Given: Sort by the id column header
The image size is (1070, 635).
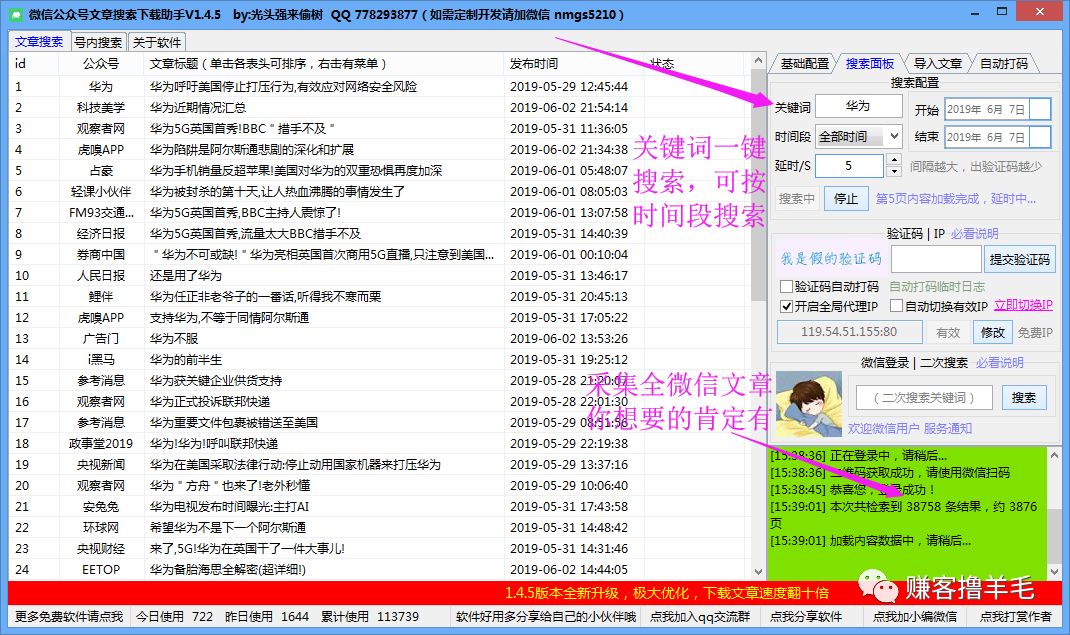Looking at the screenshot, I should (x=33, y=63).
